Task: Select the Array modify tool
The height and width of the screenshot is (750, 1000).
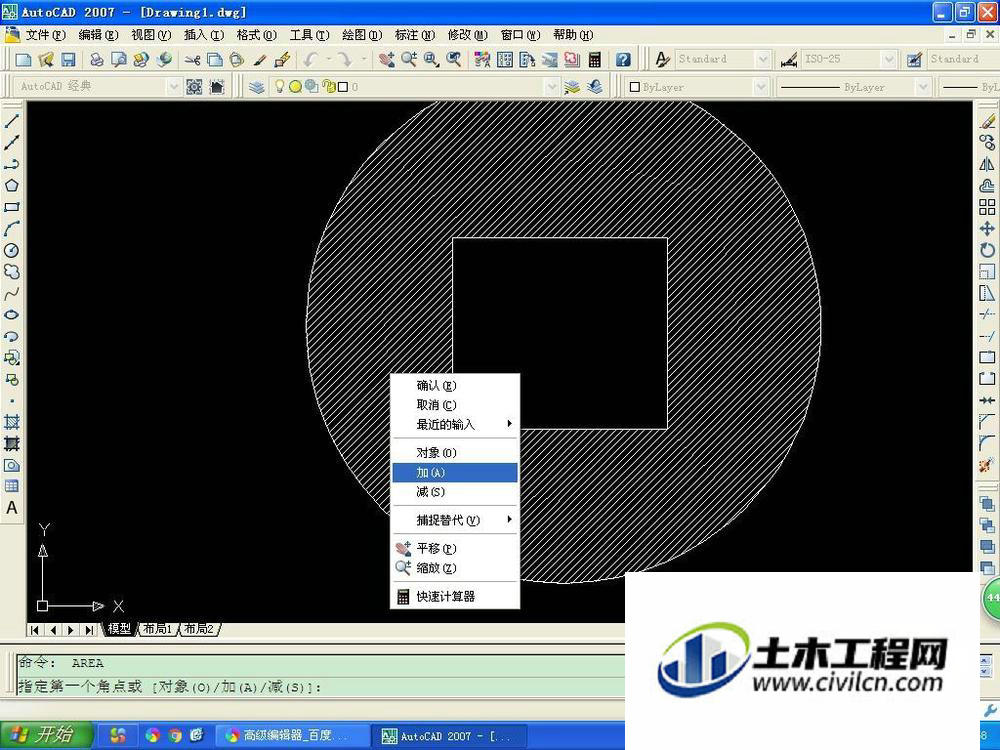Action: (x=987, y=207)
